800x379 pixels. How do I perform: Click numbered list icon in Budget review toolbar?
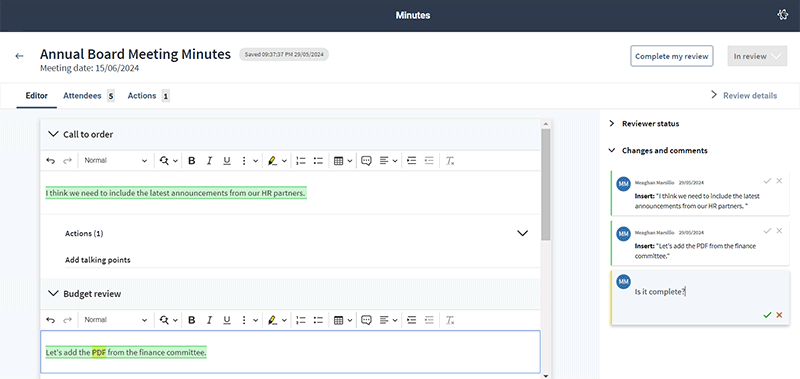coord(301,320)
